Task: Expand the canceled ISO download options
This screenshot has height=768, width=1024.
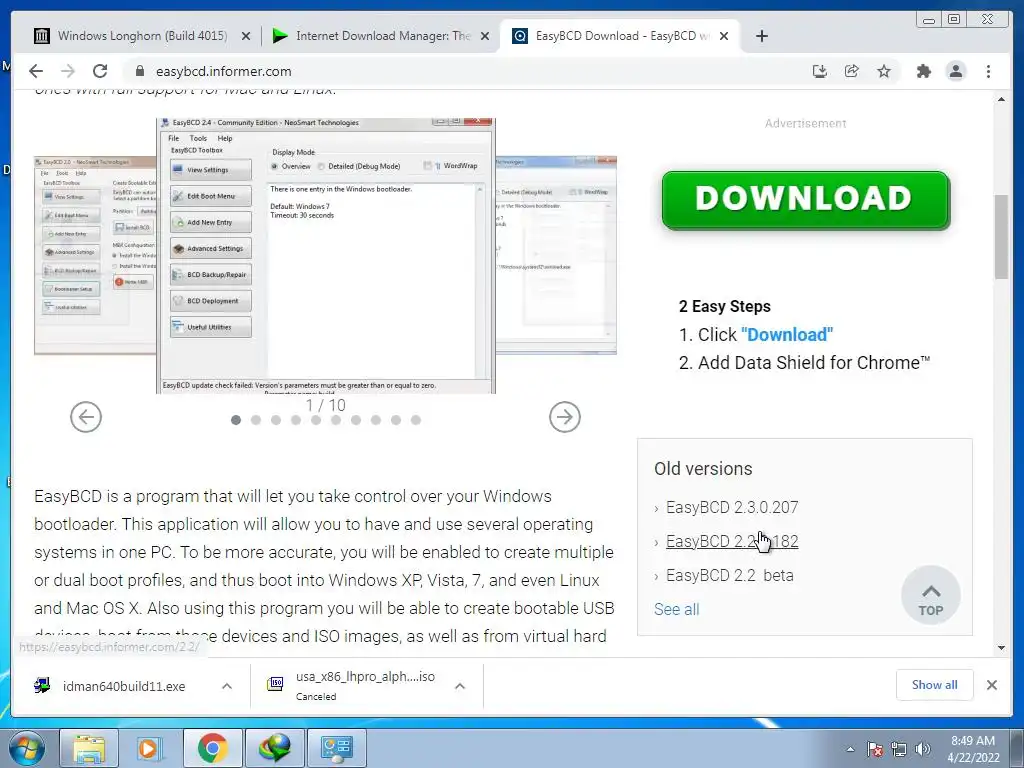Action: (x=460, y=686)
